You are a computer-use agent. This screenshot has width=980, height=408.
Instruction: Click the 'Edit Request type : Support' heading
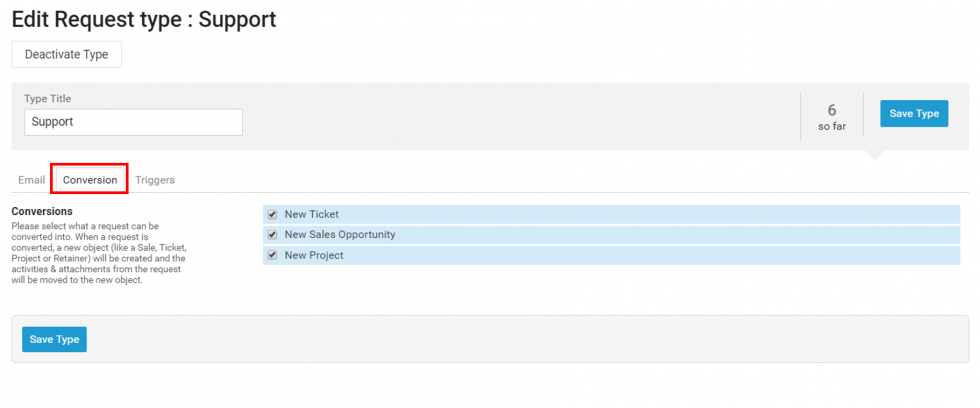click(144, 19)
